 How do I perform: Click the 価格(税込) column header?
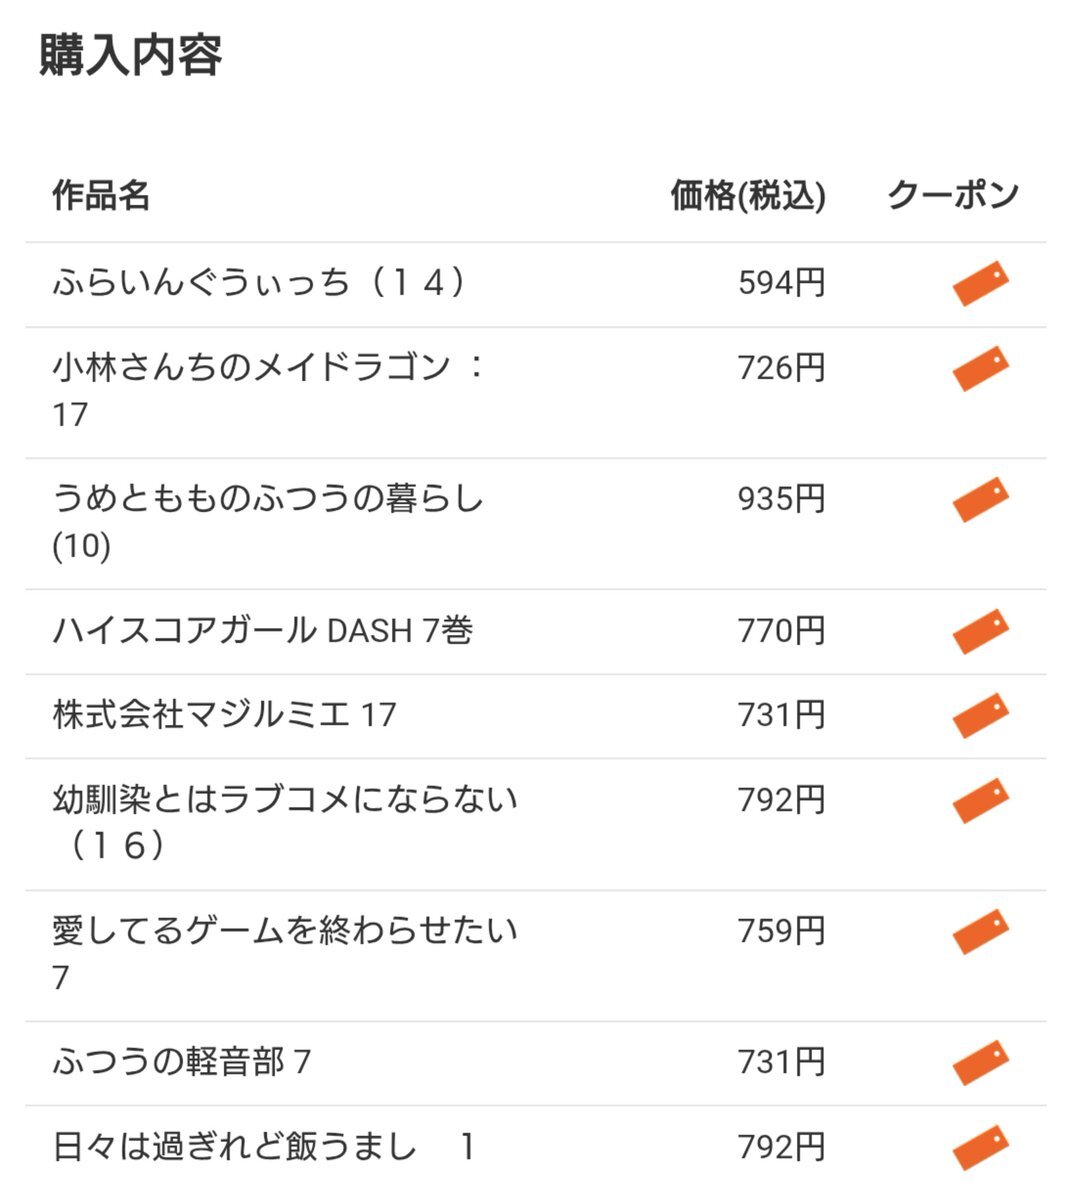(748, 196)
